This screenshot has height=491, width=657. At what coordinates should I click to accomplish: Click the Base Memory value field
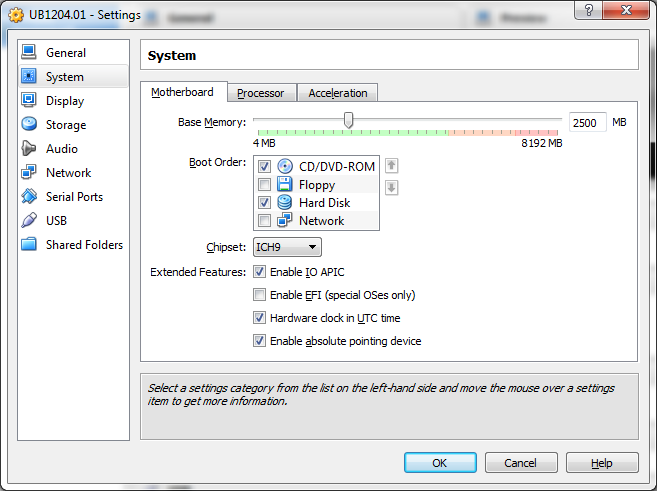click(x=587, y=122)
